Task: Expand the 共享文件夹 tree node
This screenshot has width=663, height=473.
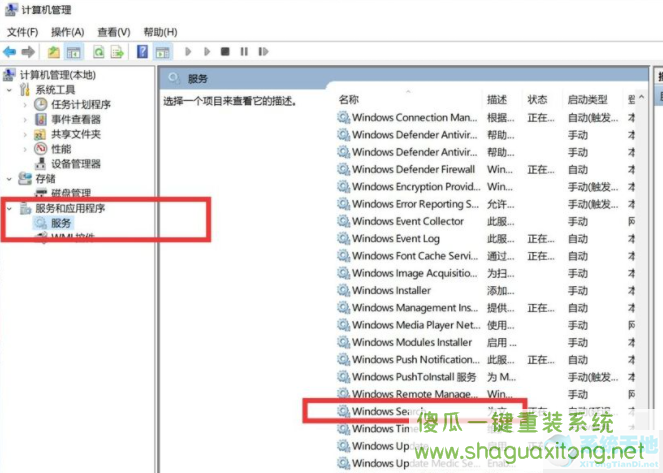Action: (25, 134)
